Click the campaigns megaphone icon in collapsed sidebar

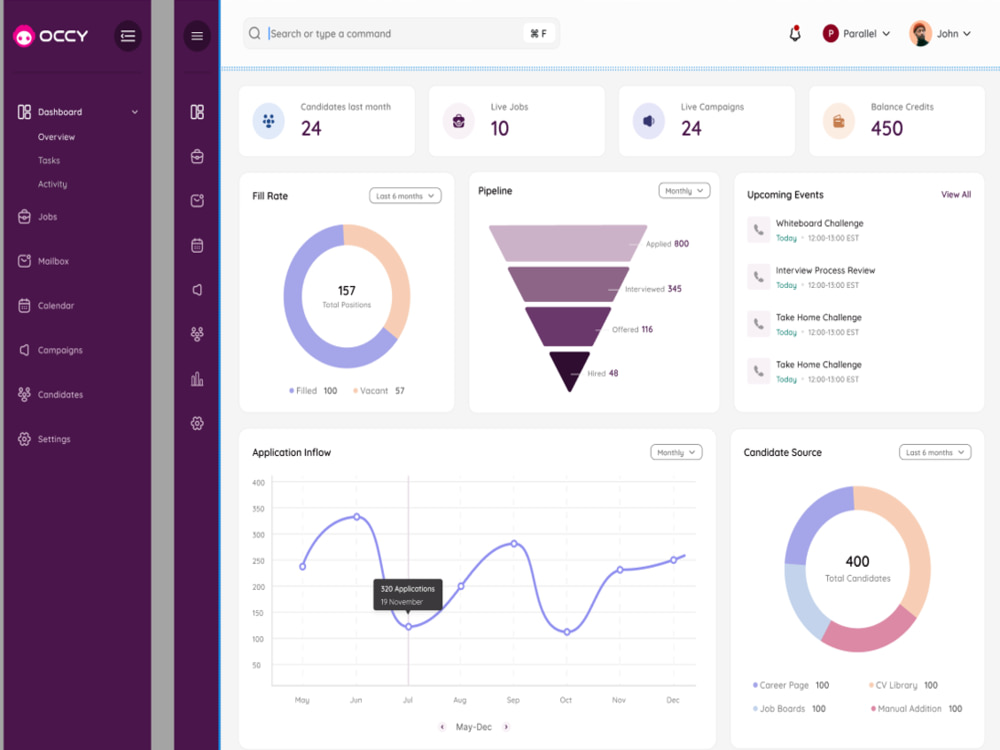(197, 290)
